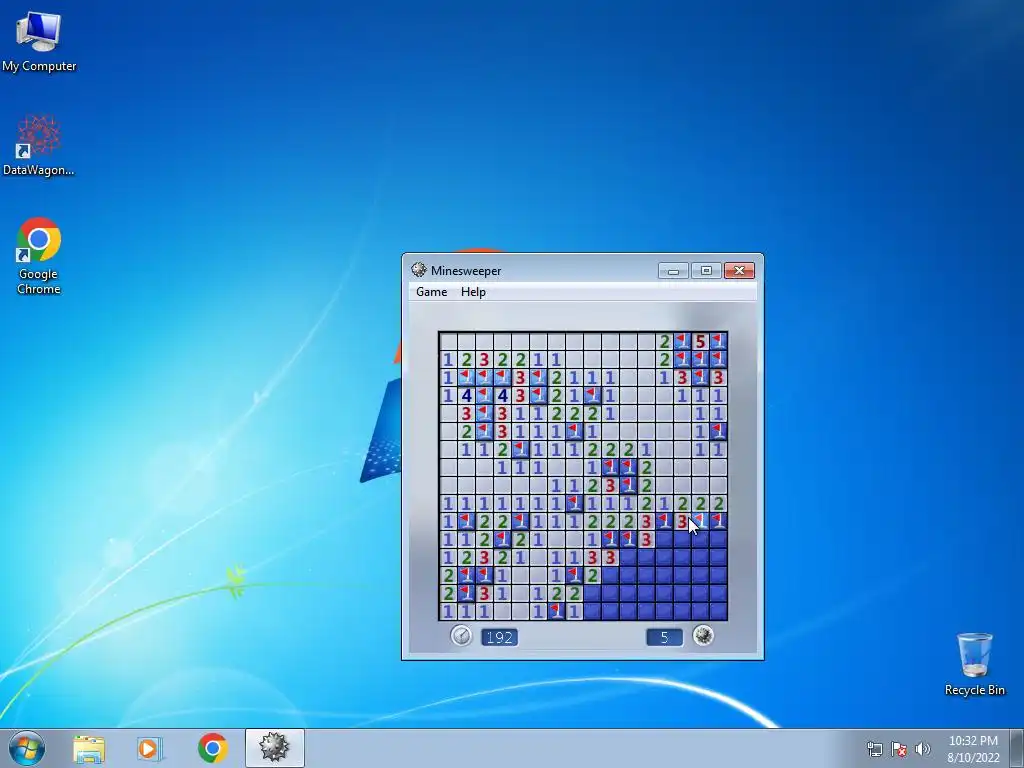Select the Google Chrome desktop shortcut

pyautogui.click(x=39, y=256)
